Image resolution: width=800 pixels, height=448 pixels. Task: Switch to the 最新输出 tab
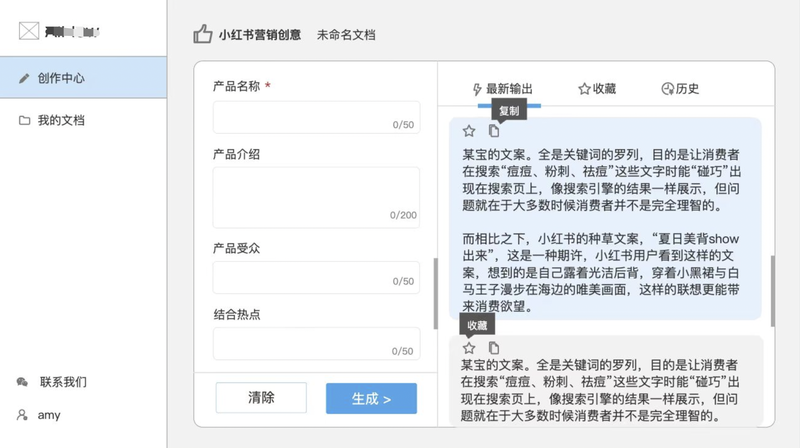(503, 89)
